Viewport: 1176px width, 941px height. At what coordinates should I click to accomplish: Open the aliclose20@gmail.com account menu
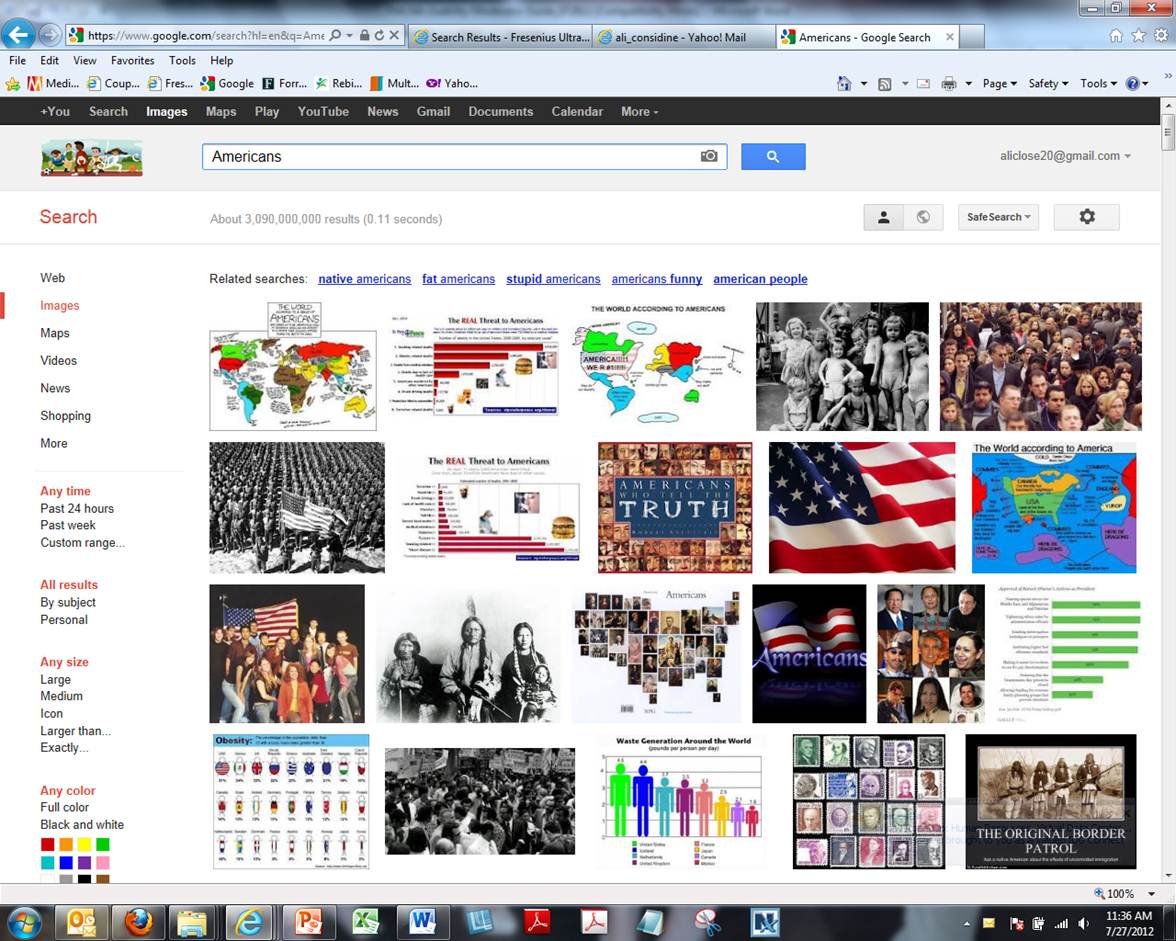[1065, 156]
